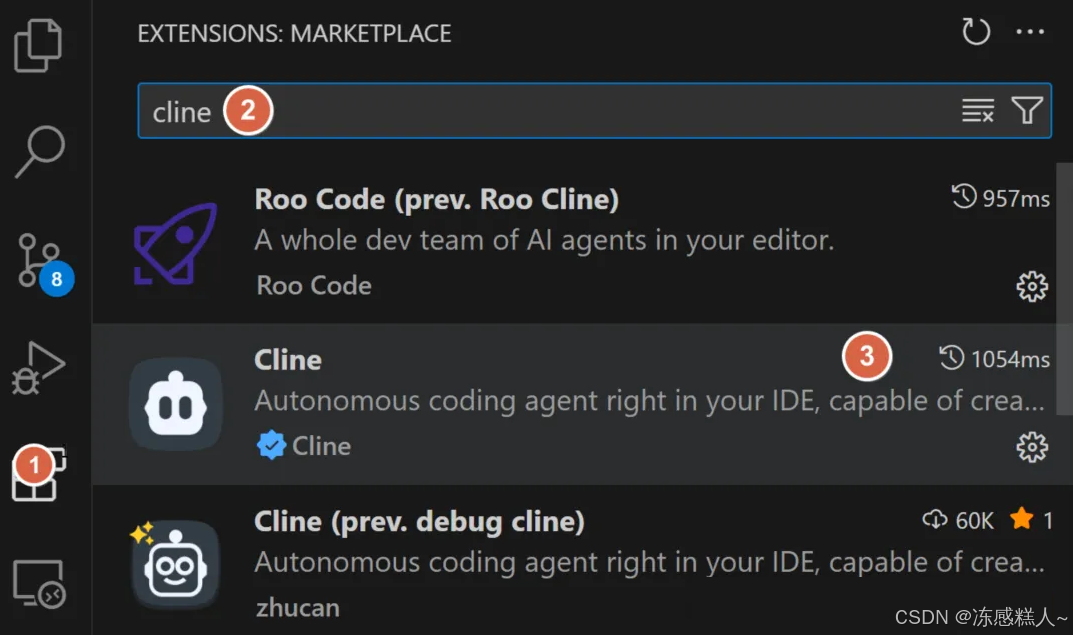Click the extensions search box containing cline
The height and width of the screenshot is (635, 1073).
594,111
